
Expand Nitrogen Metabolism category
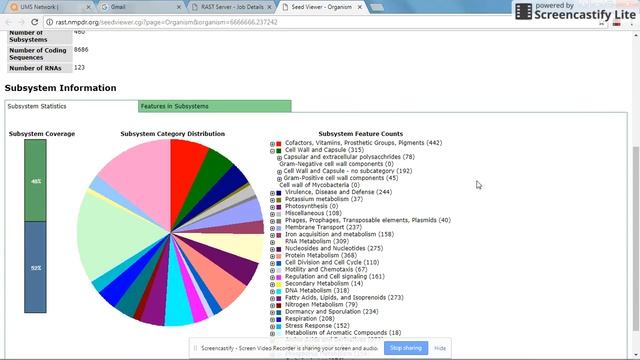(272, 306)
